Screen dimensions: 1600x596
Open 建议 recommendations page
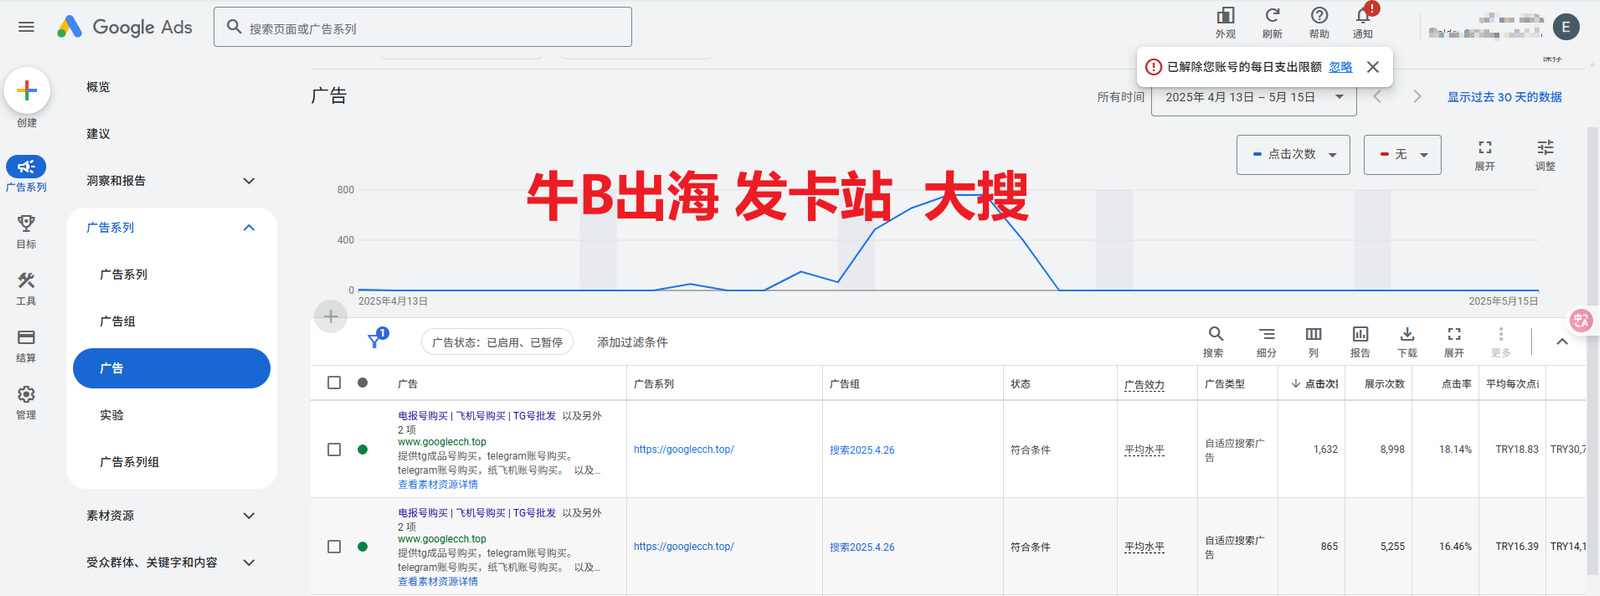pyautogui.click(x=98, y=134)
